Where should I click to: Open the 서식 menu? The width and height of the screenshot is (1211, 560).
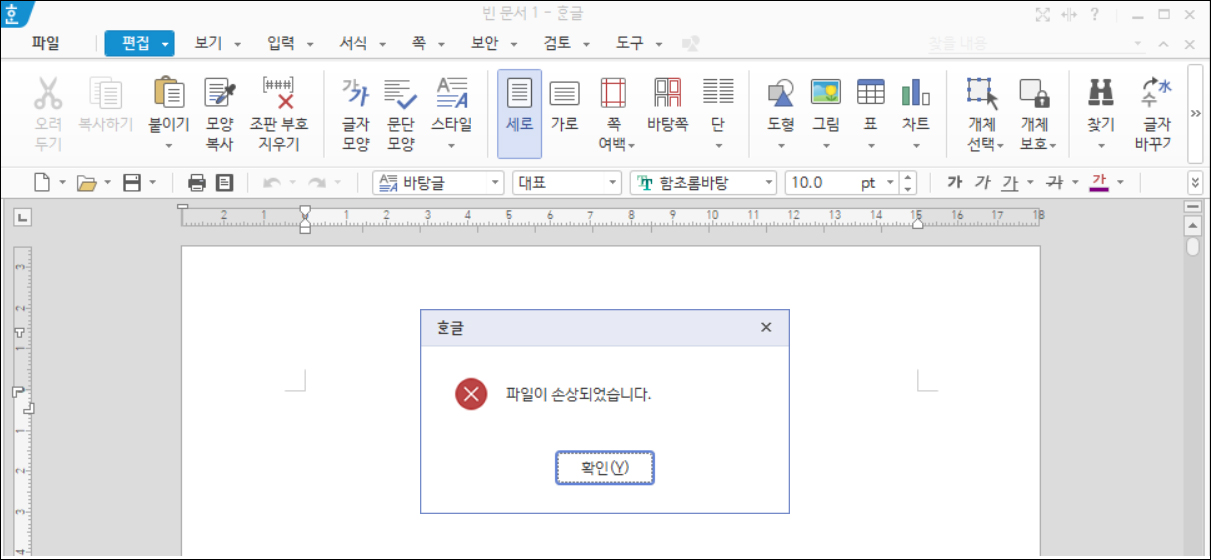pos(353,43)
